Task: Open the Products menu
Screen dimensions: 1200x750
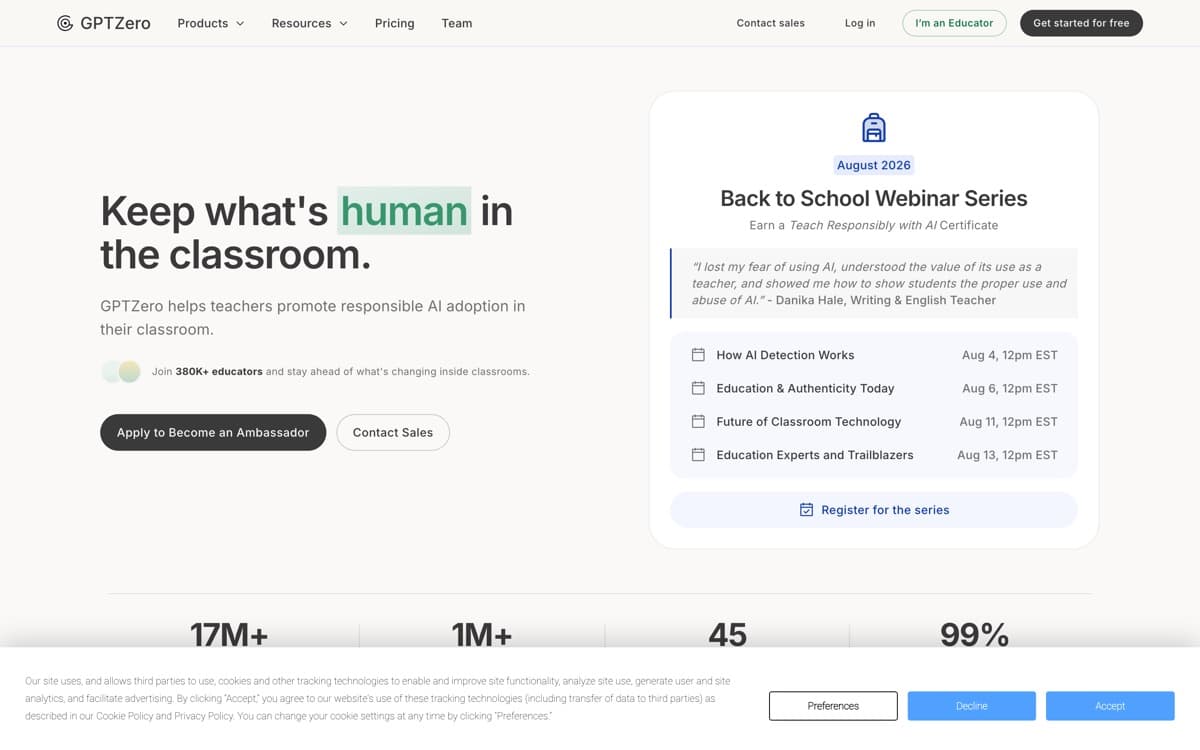Action: pyautogui.click(x=211, y=23)
